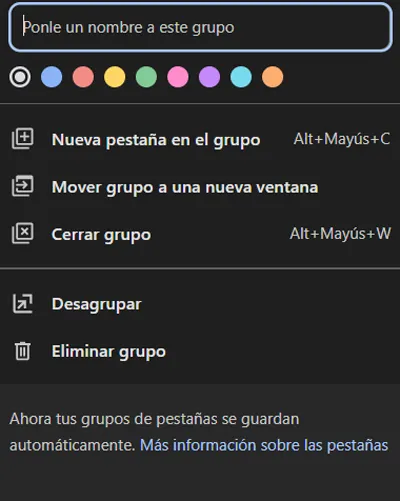Choose the red color swatch
The height and width of the screenshot is (501, 400).
pos(83,77)
